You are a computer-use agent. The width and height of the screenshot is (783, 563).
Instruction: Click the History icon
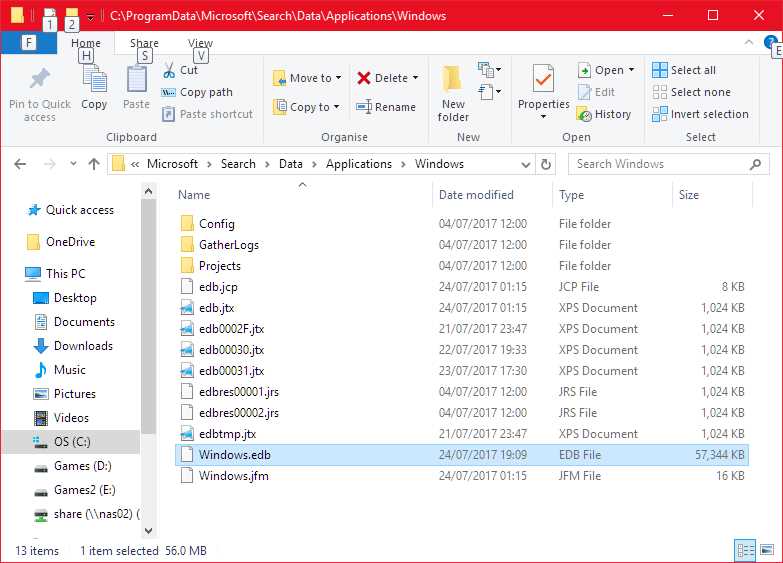coord(585,114)
